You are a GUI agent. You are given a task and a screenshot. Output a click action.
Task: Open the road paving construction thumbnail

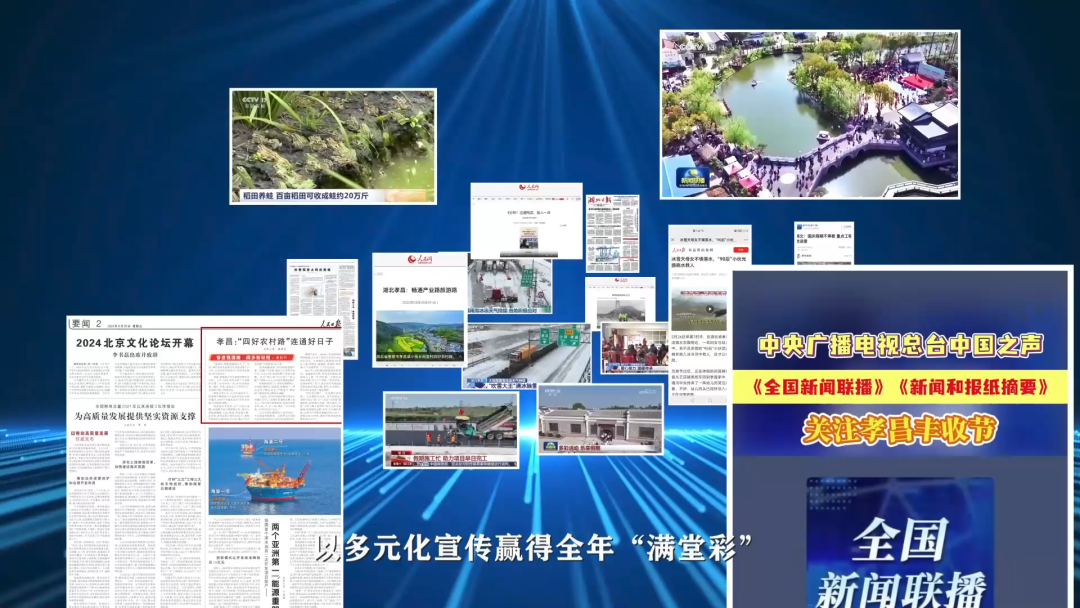451,430
